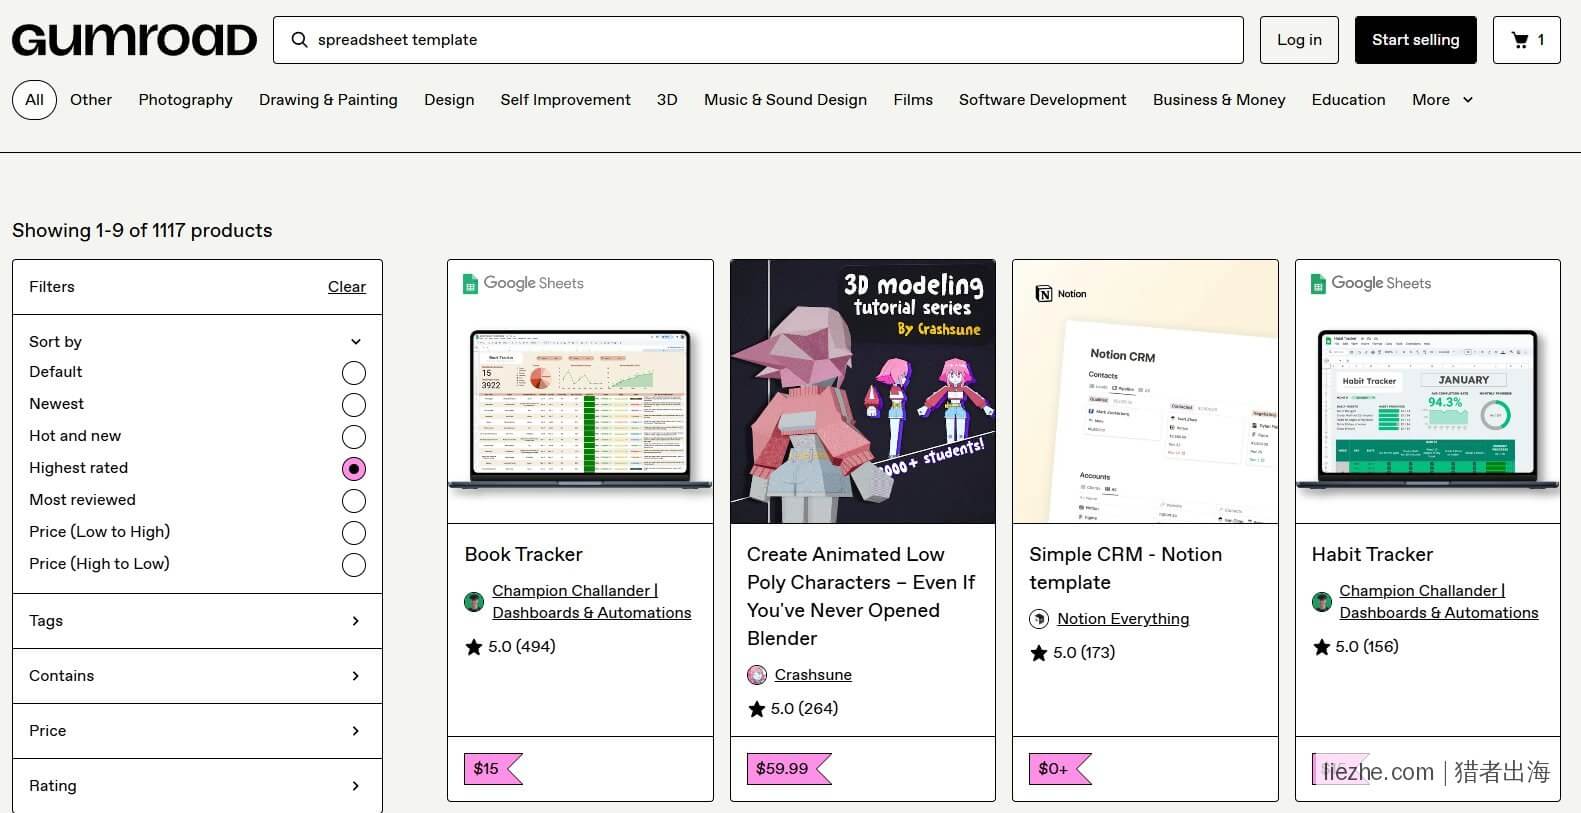Screen dimensions: 1581x813
Task: Open the More categories dropdown
Action: 1442,100
